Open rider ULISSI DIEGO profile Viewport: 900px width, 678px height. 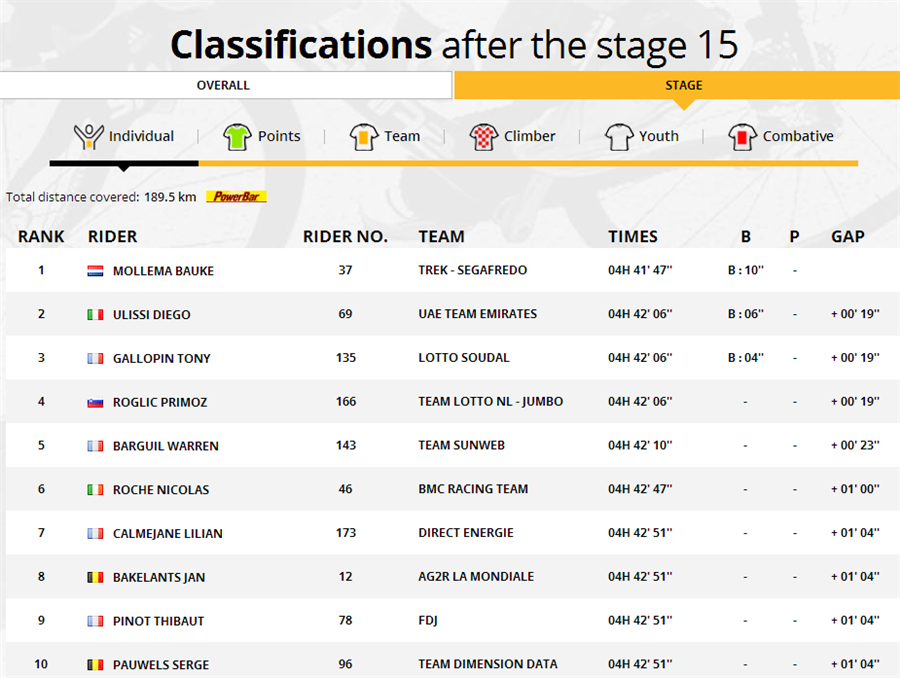[x=152, y=315]
